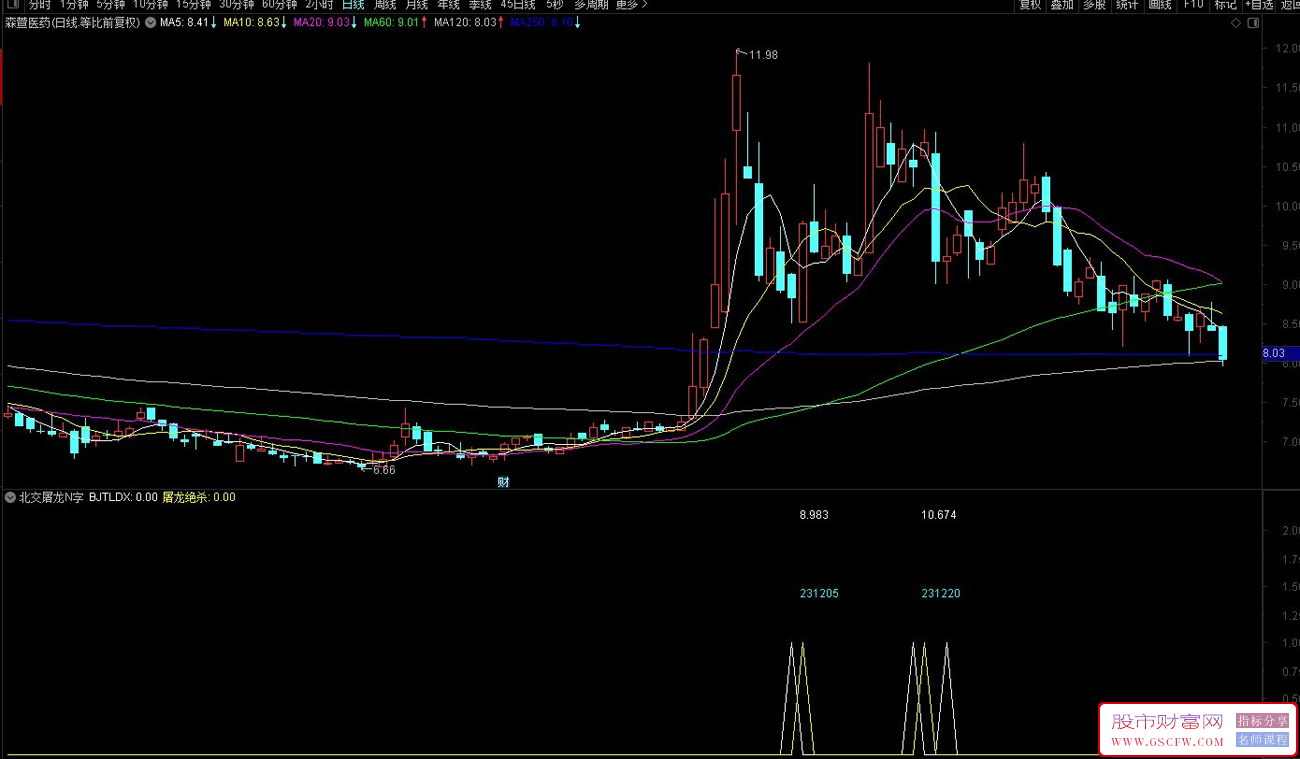Click the diamond icon above the price axis

pyautogui.click(x=1236, y=22)
